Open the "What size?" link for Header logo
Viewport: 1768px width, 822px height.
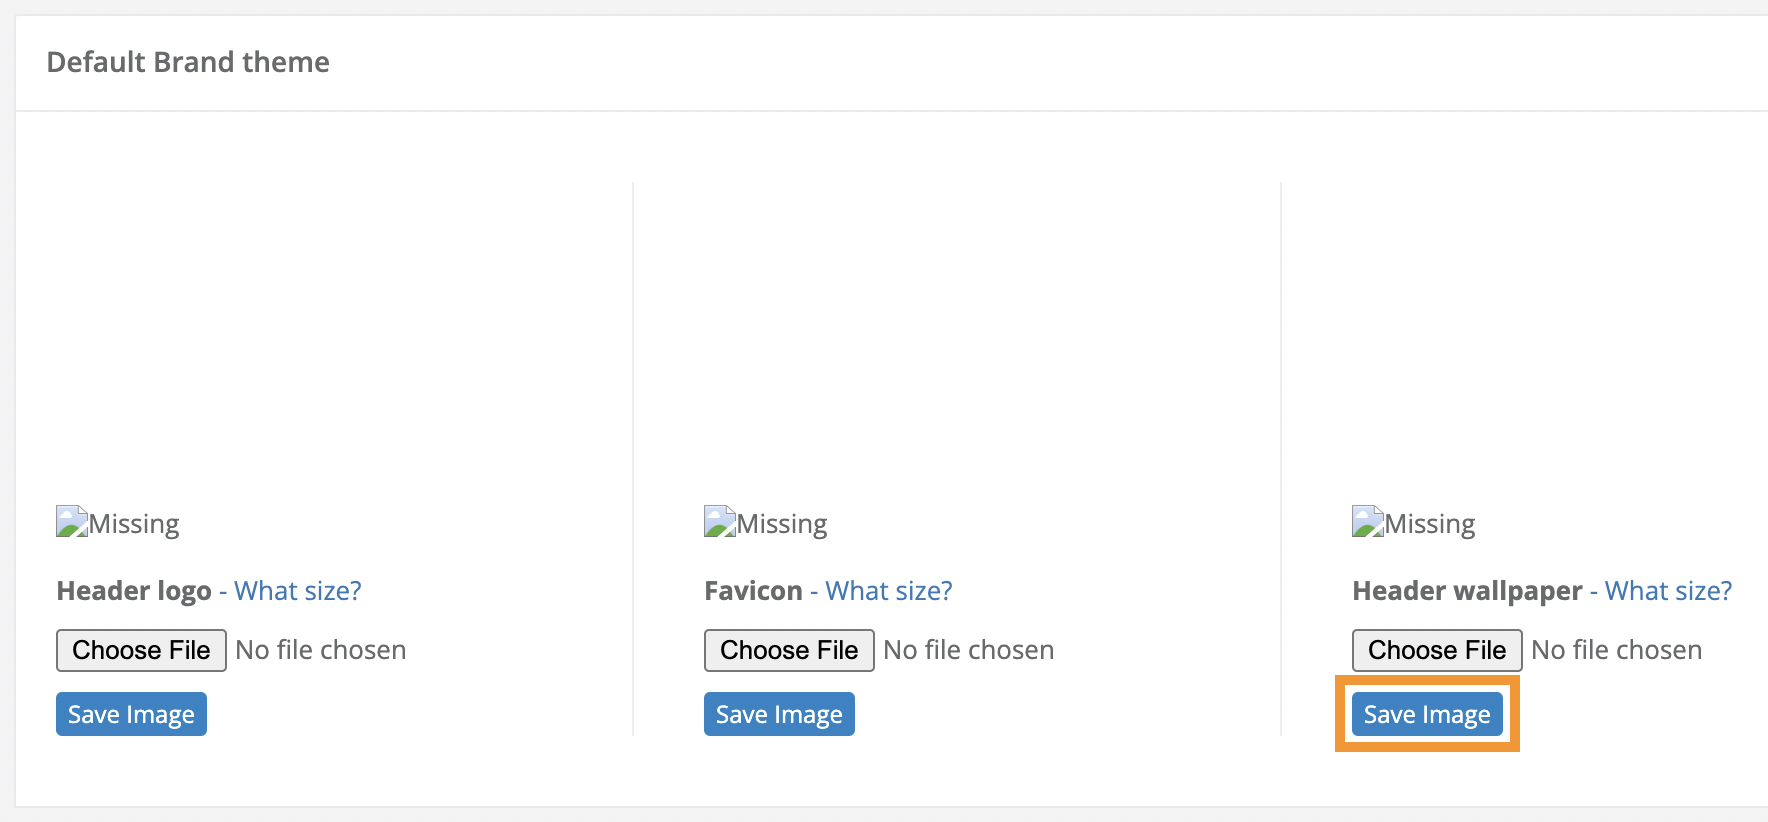(296, 590)
